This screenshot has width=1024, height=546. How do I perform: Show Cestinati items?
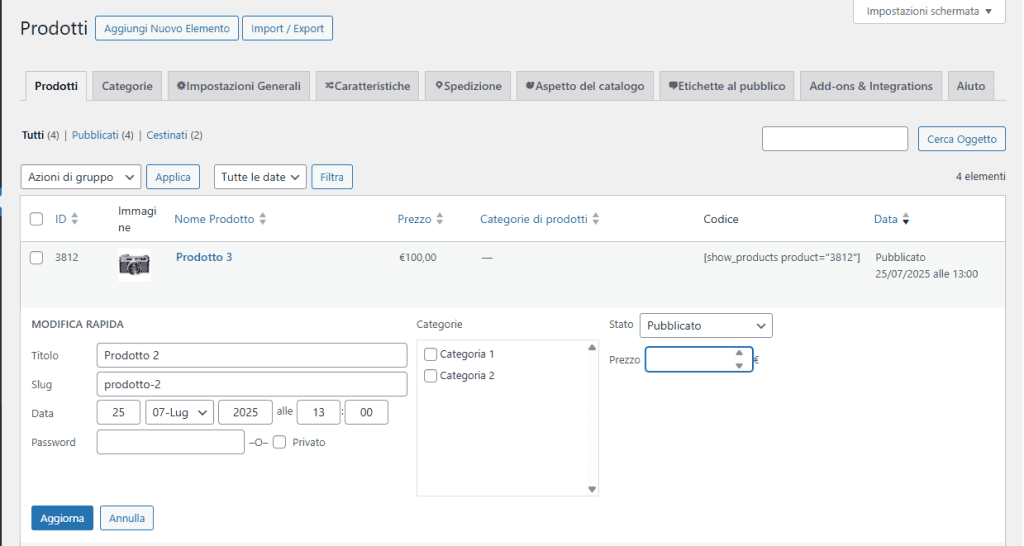point(167,135)
